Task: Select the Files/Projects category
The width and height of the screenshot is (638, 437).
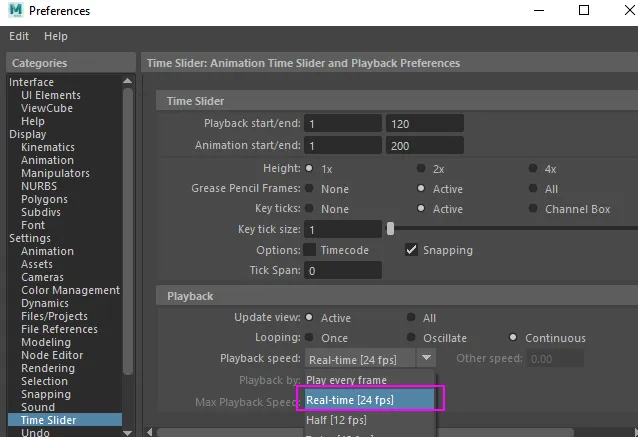Action: 55,317
